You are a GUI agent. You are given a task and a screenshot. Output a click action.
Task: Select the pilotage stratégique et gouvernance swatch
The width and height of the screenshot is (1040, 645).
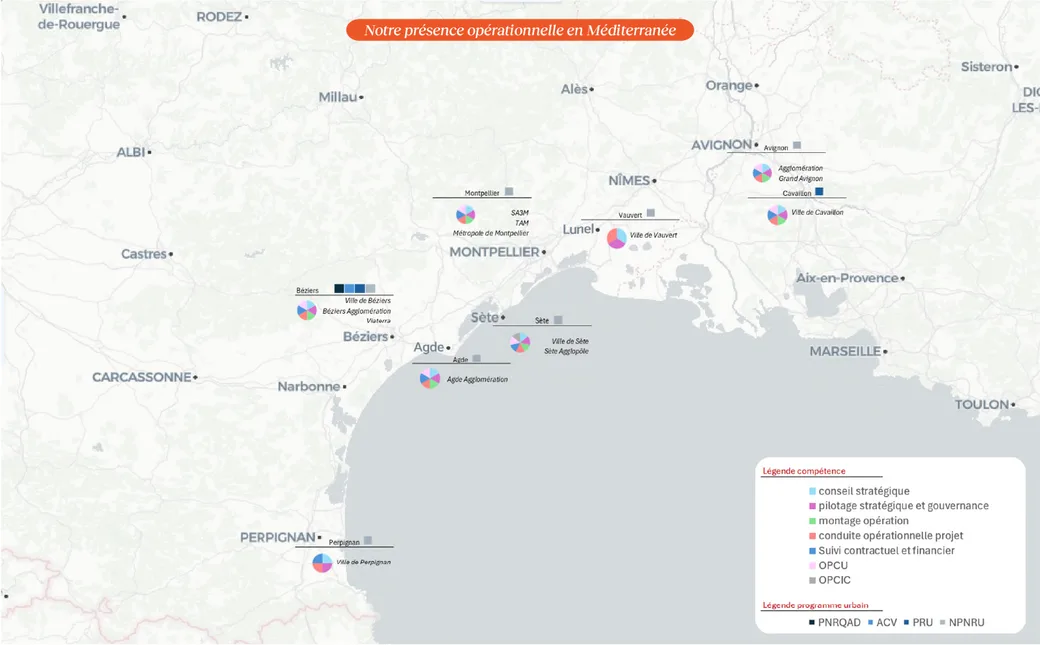pyautogui.click(x=812, y=506)
